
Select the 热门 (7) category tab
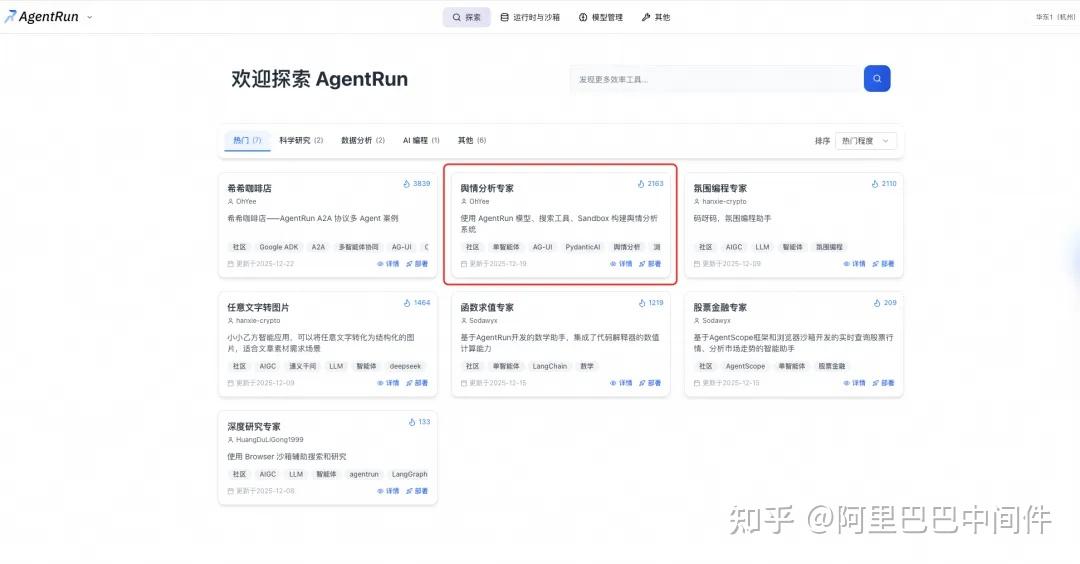[247, 140]
